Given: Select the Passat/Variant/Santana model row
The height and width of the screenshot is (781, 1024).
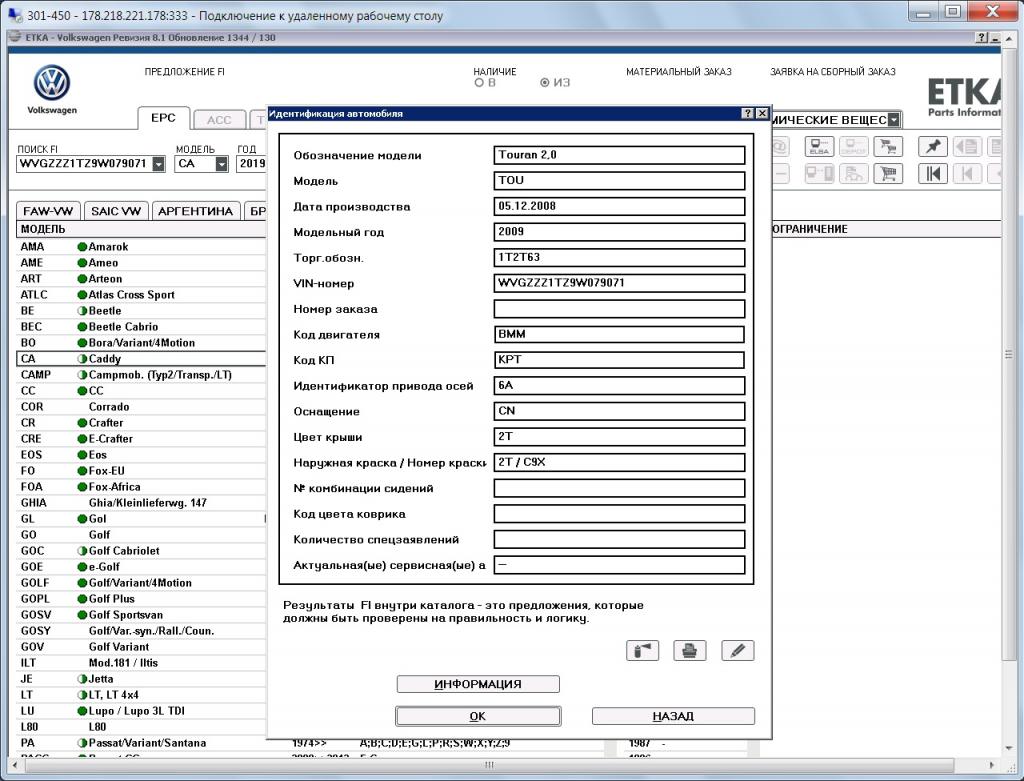Looking at the screenshot, I should tap(140, 742).
